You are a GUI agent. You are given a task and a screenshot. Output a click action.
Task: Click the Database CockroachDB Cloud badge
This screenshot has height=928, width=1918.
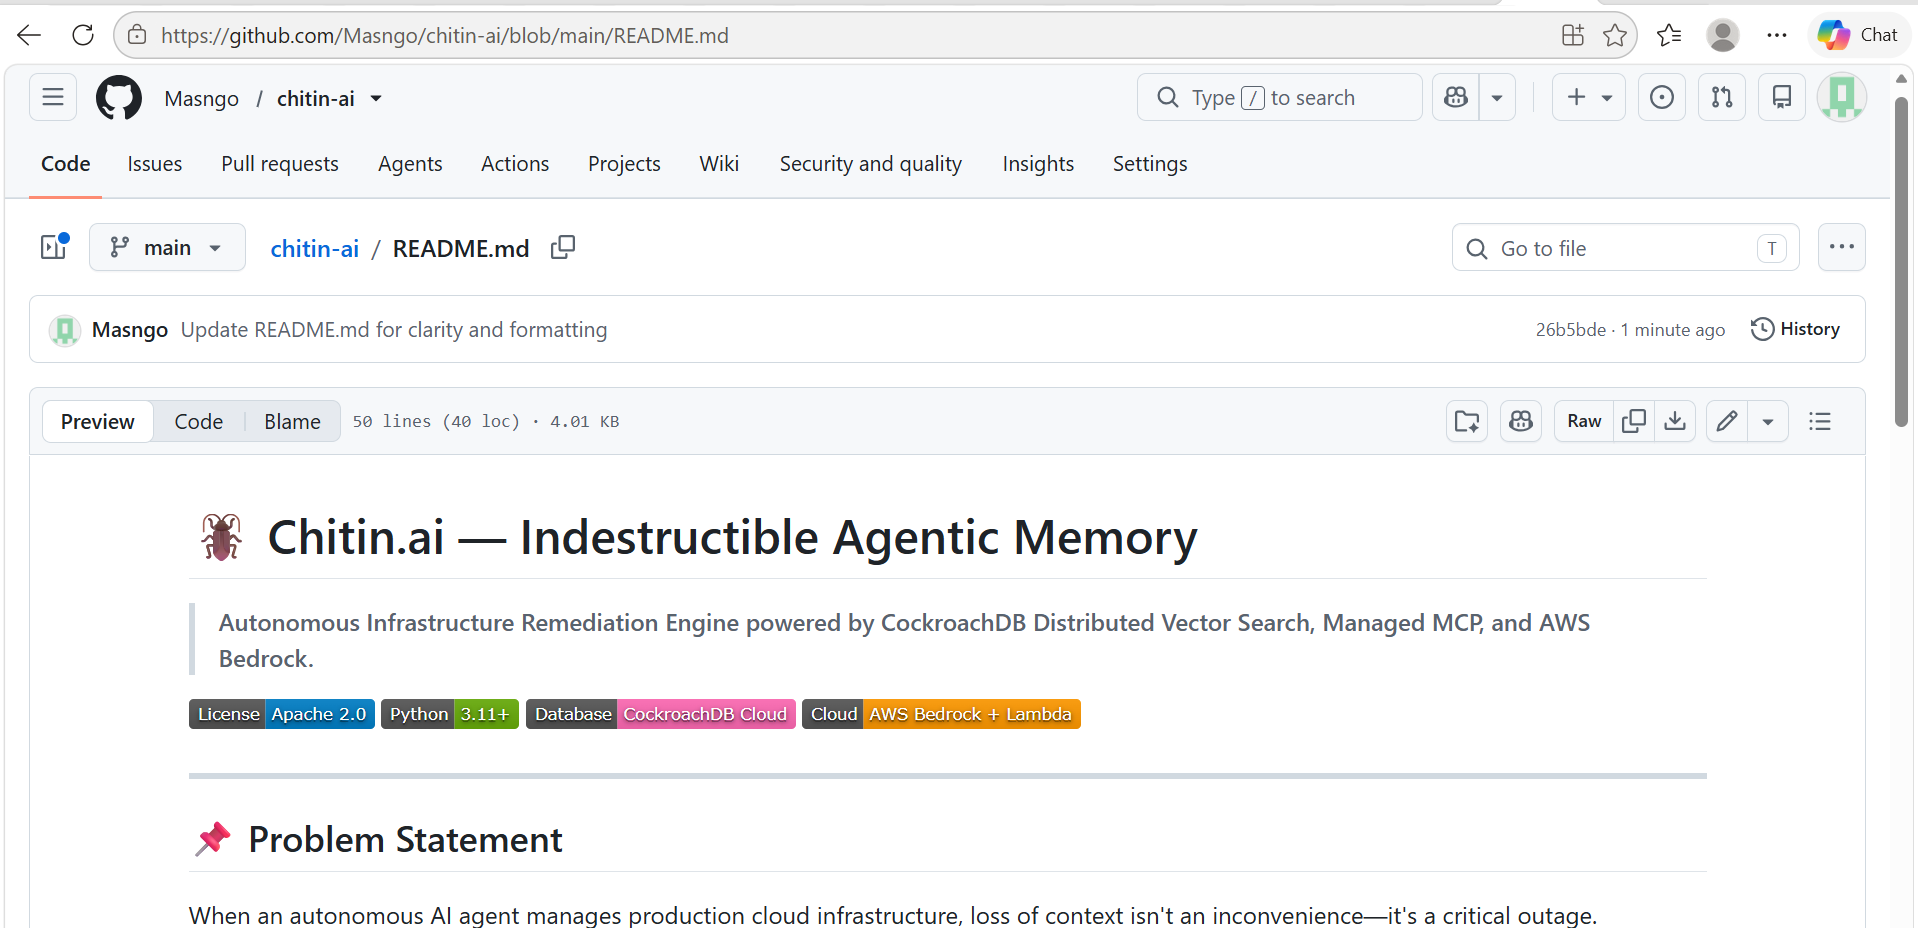(x=661, y=714)
